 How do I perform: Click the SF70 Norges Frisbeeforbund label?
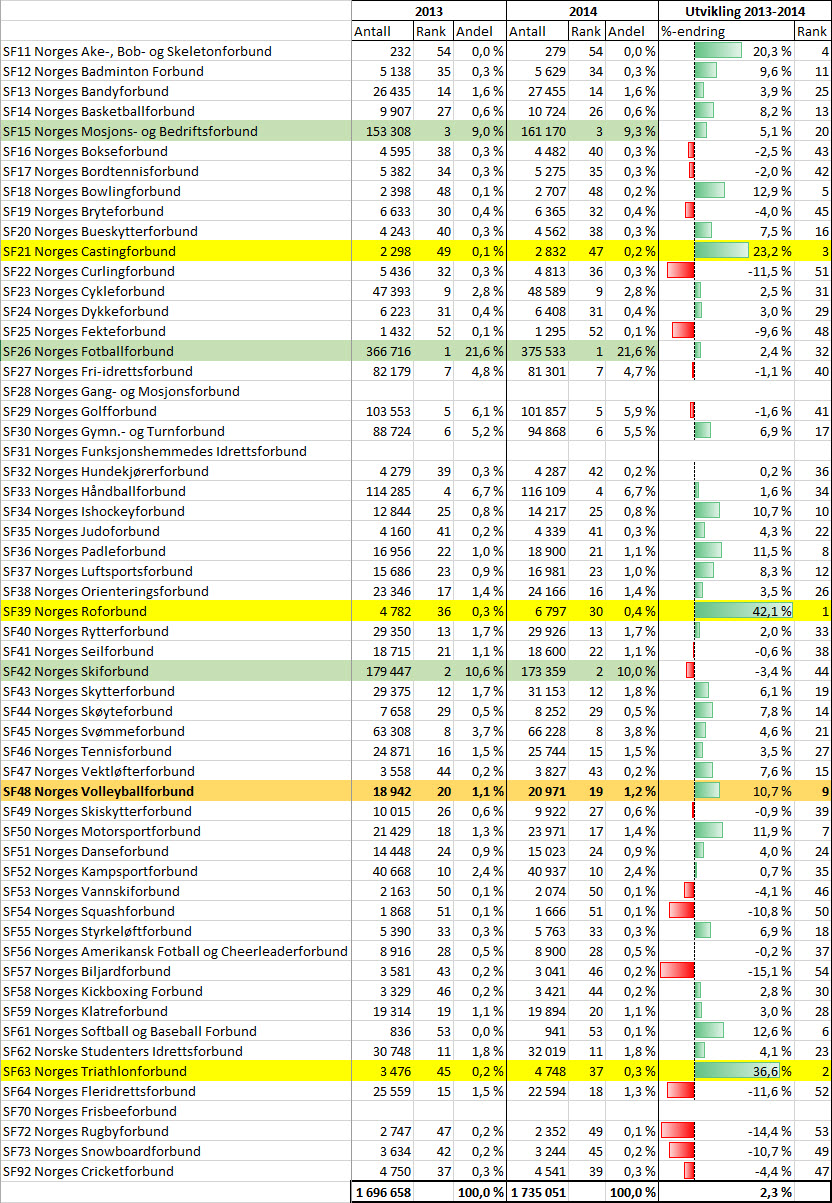90,1111
